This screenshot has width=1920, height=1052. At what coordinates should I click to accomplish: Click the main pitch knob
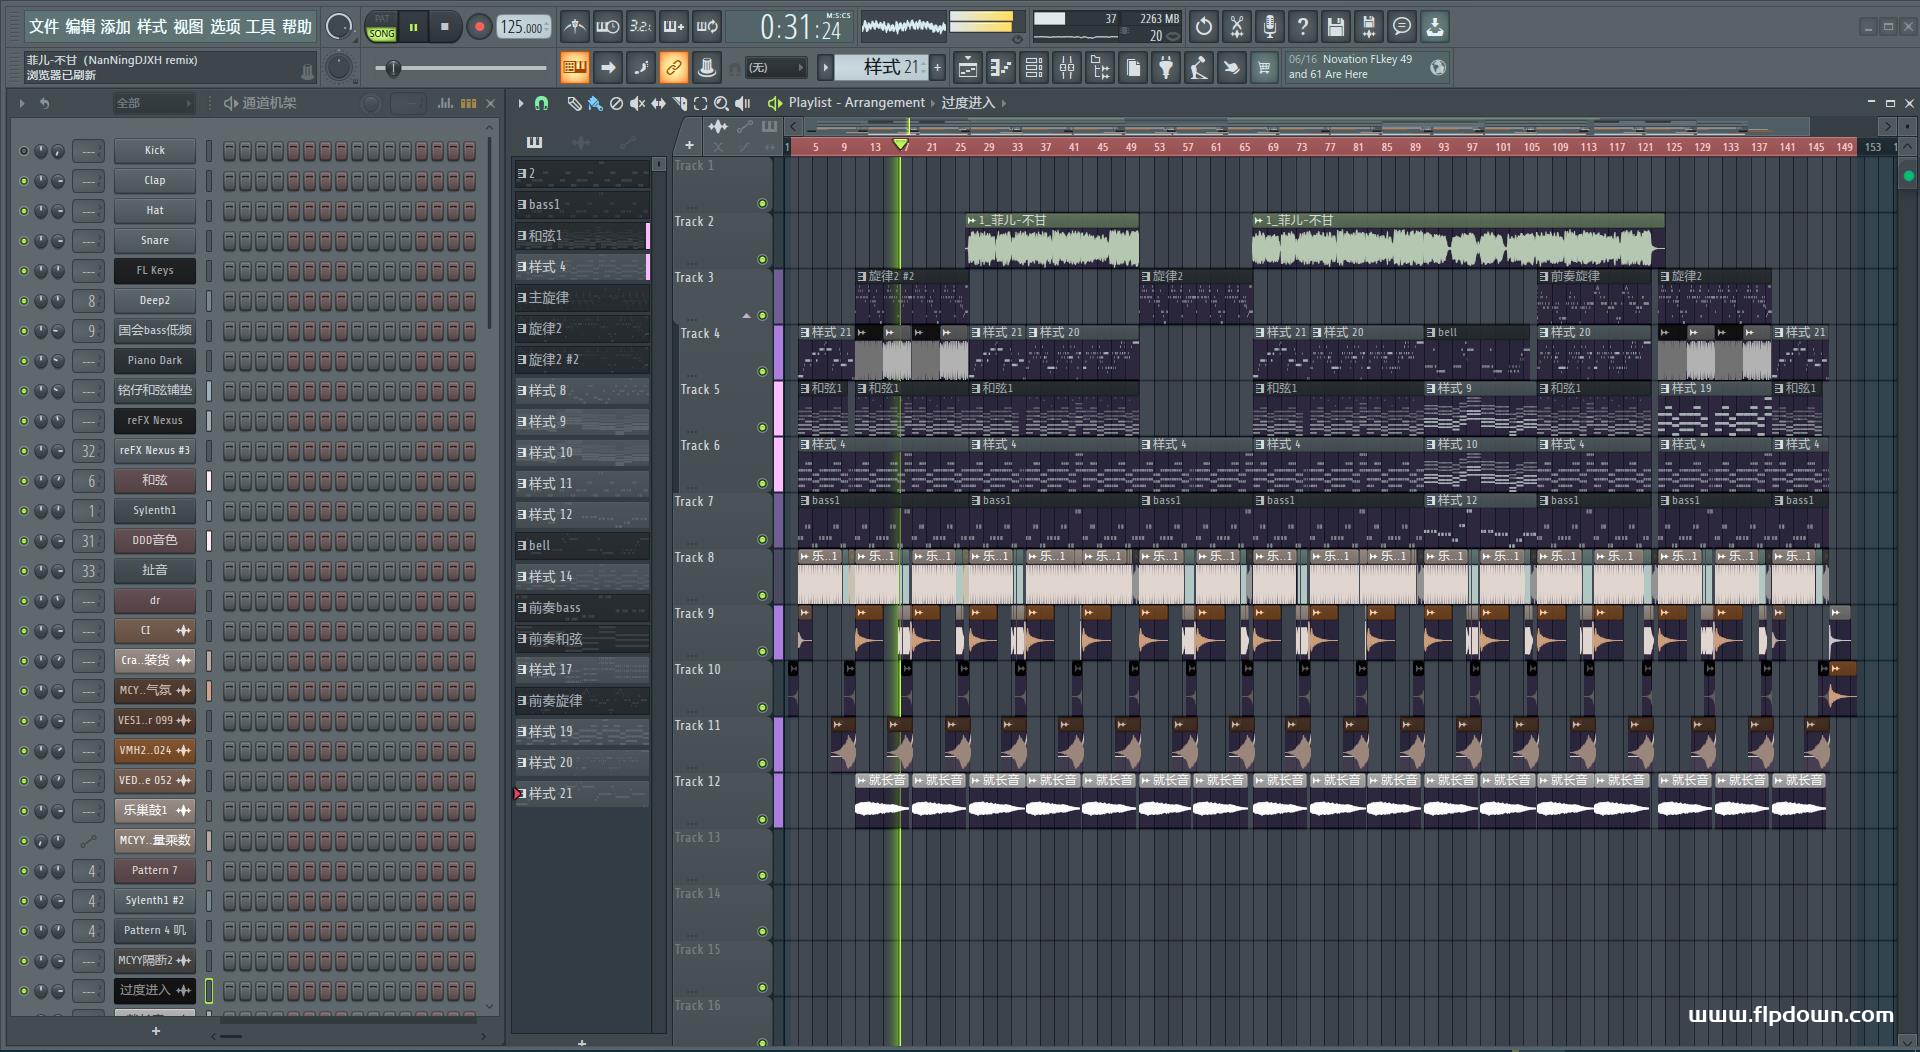339,67
